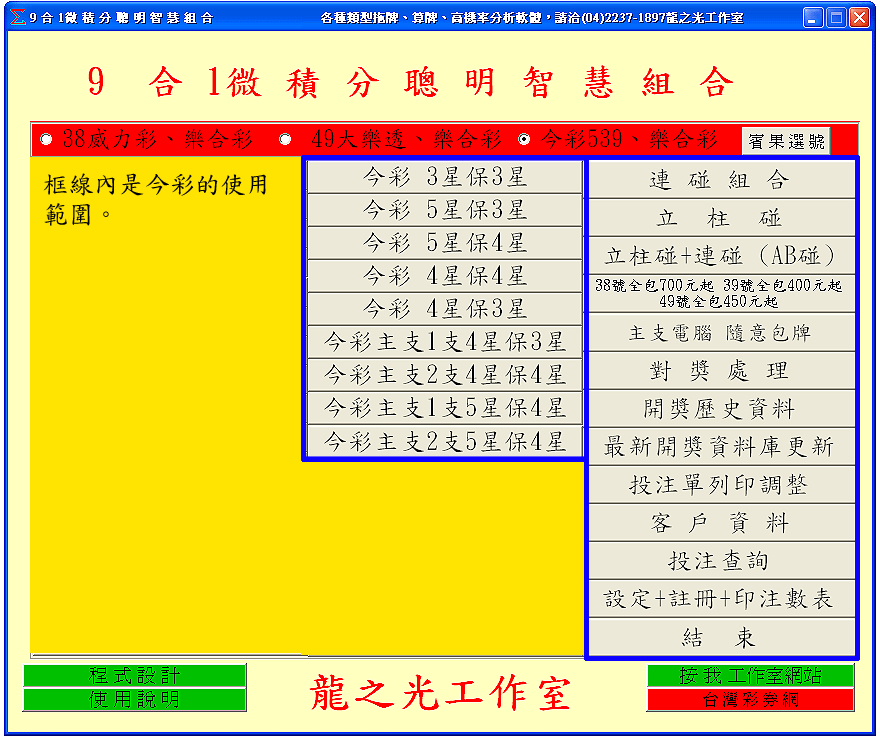
Task: Choose 今彩主支1支5星保4星
Action: tap(444, 408)
